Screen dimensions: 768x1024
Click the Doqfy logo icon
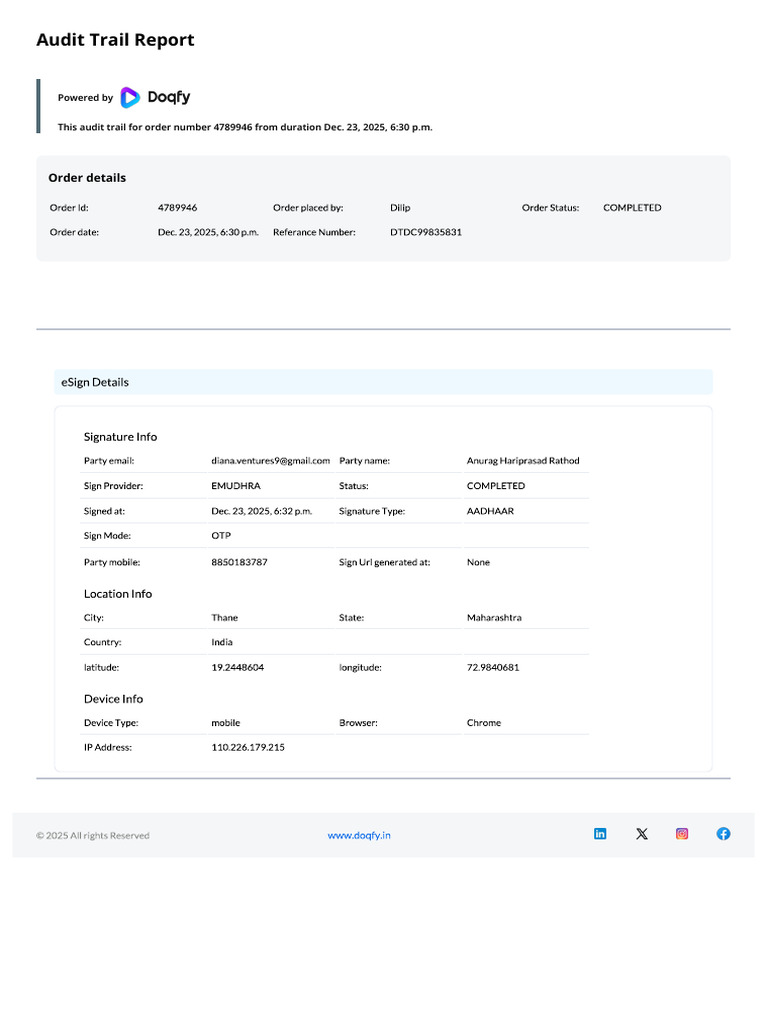(130, 97)
